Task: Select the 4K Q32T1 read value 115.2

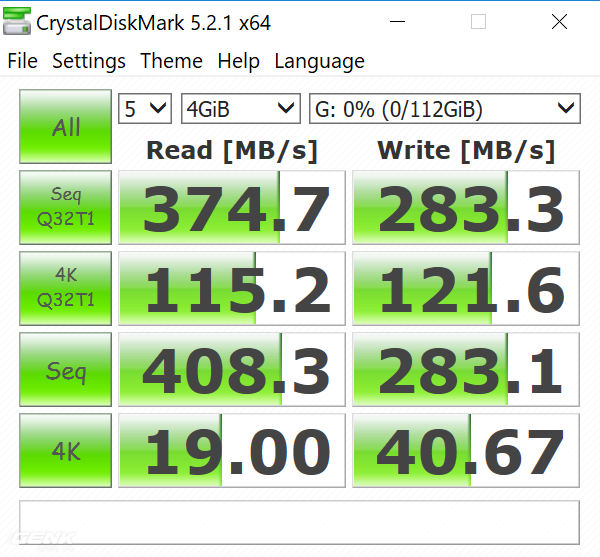Action: [x=232, y=288]
